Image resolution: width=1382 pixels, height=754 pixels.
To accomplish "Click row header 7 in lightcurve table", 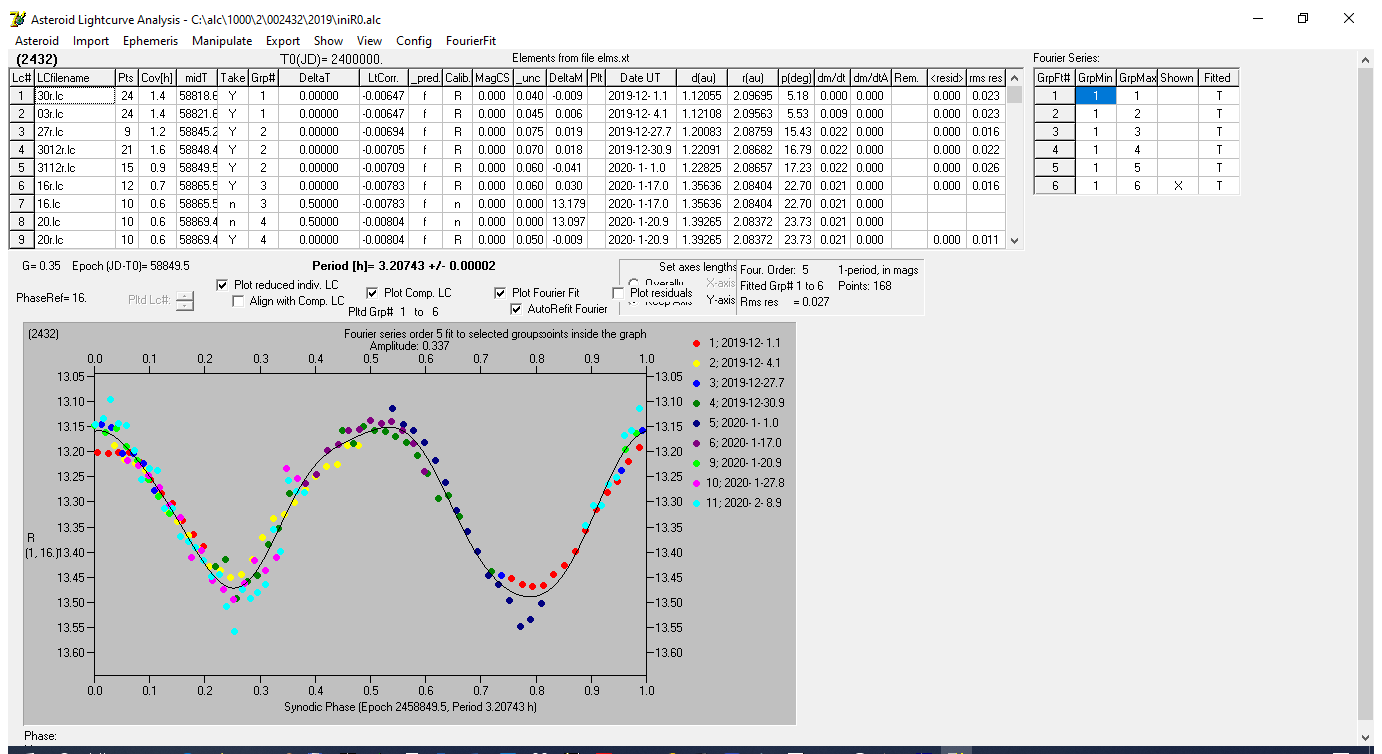I will point(22,204).
